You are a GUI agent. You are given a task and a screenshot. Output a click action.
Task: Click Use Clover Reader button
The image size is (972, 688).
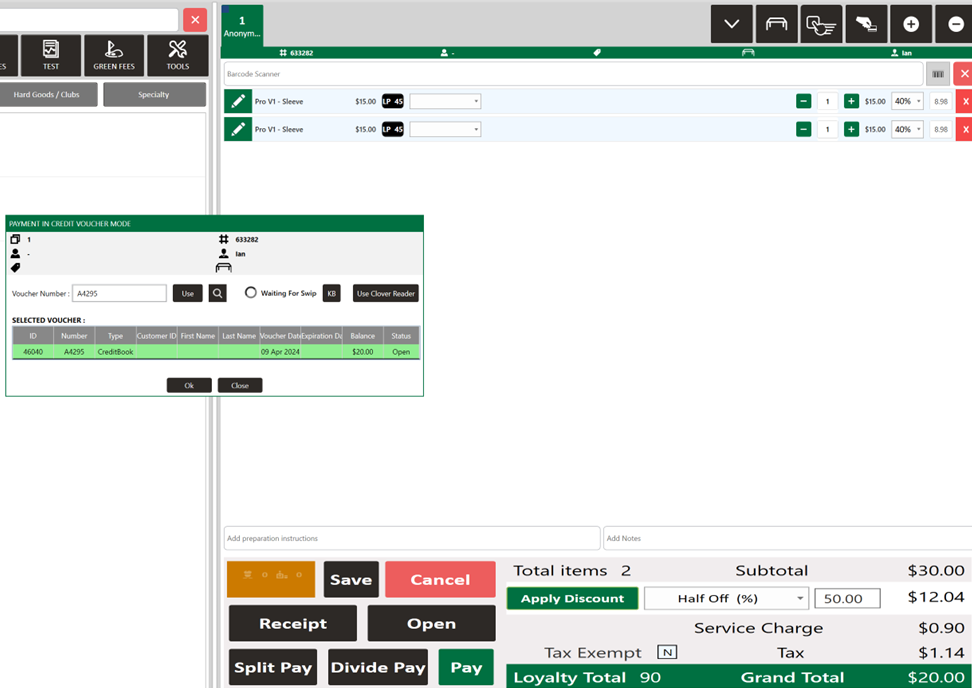coord(386,294)
